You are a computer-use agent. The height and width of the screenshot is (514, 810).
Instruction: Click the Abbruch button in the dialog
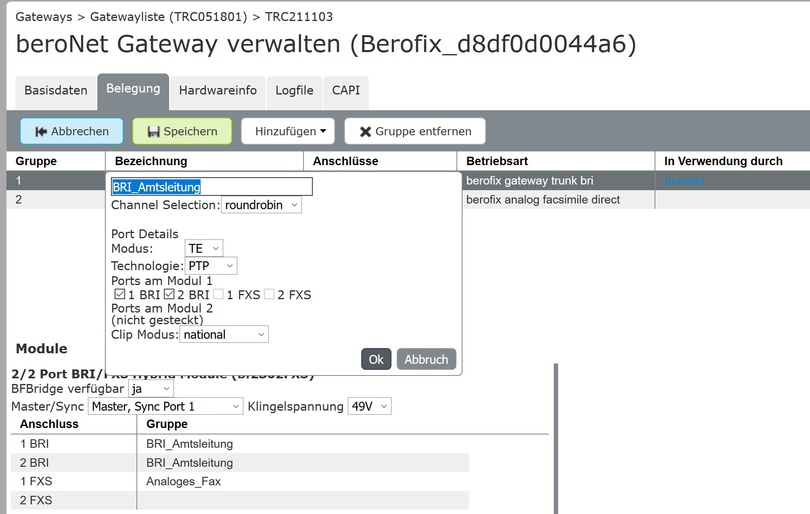[x=426, y=360]
